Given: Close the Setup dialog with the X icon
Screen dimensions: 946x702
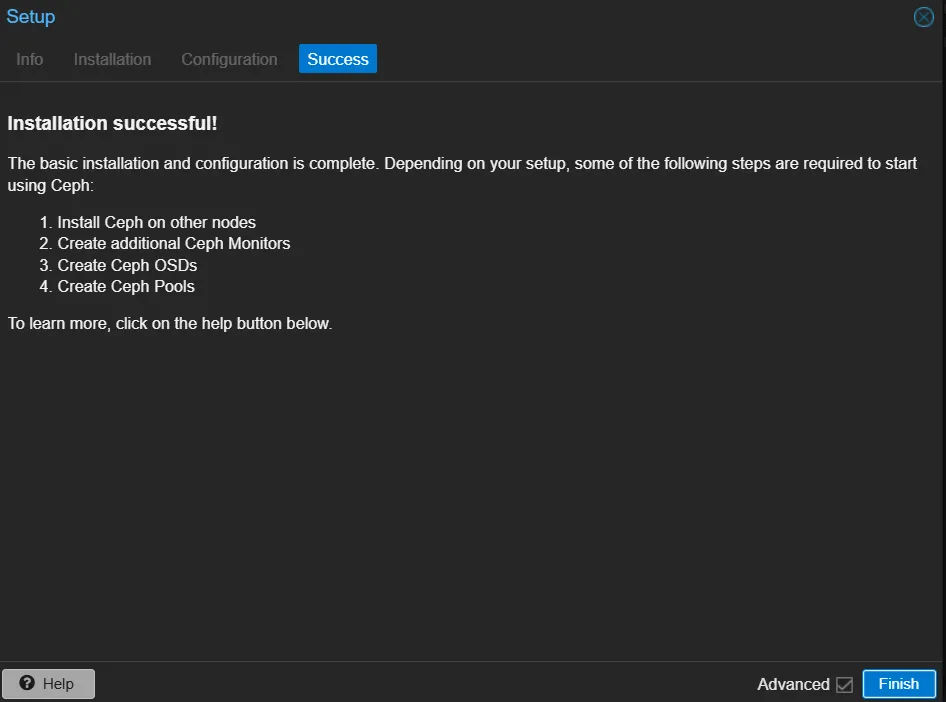Looking at the screenshot, I should point(923,17).
